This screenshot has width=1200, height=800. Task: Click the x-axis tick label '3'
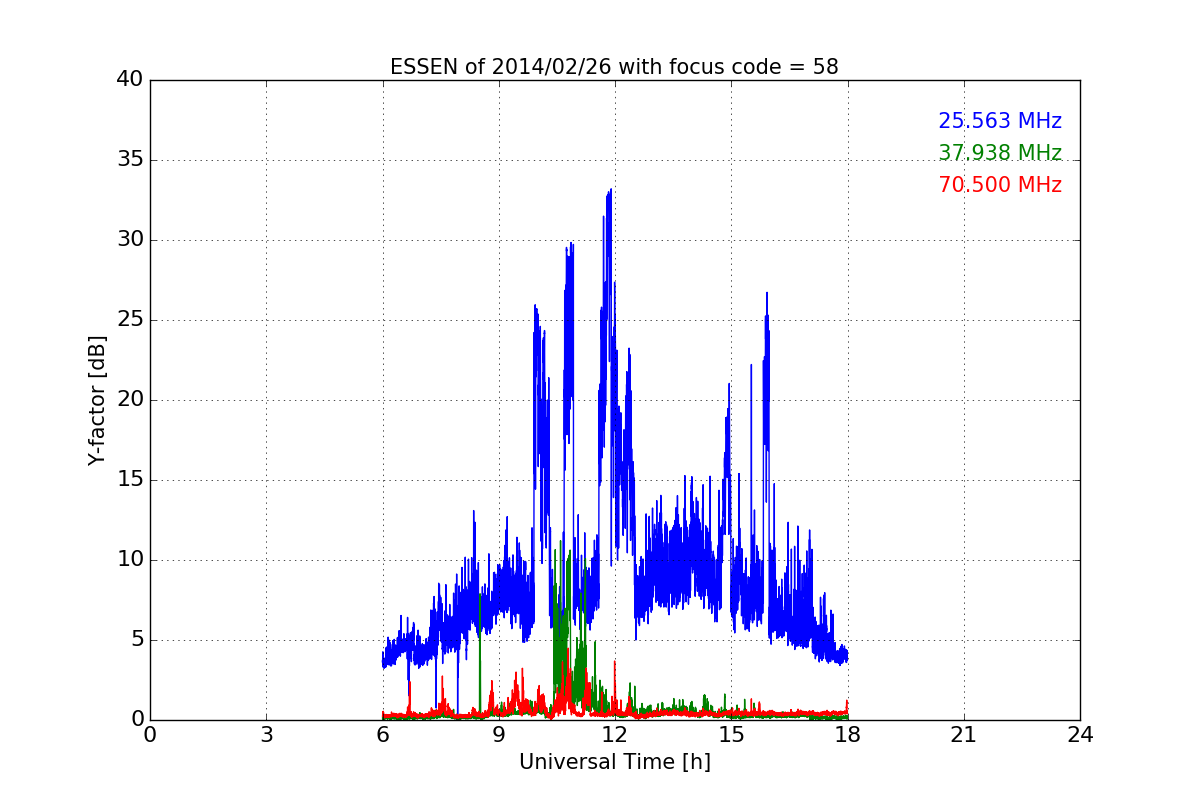(266, 735)
